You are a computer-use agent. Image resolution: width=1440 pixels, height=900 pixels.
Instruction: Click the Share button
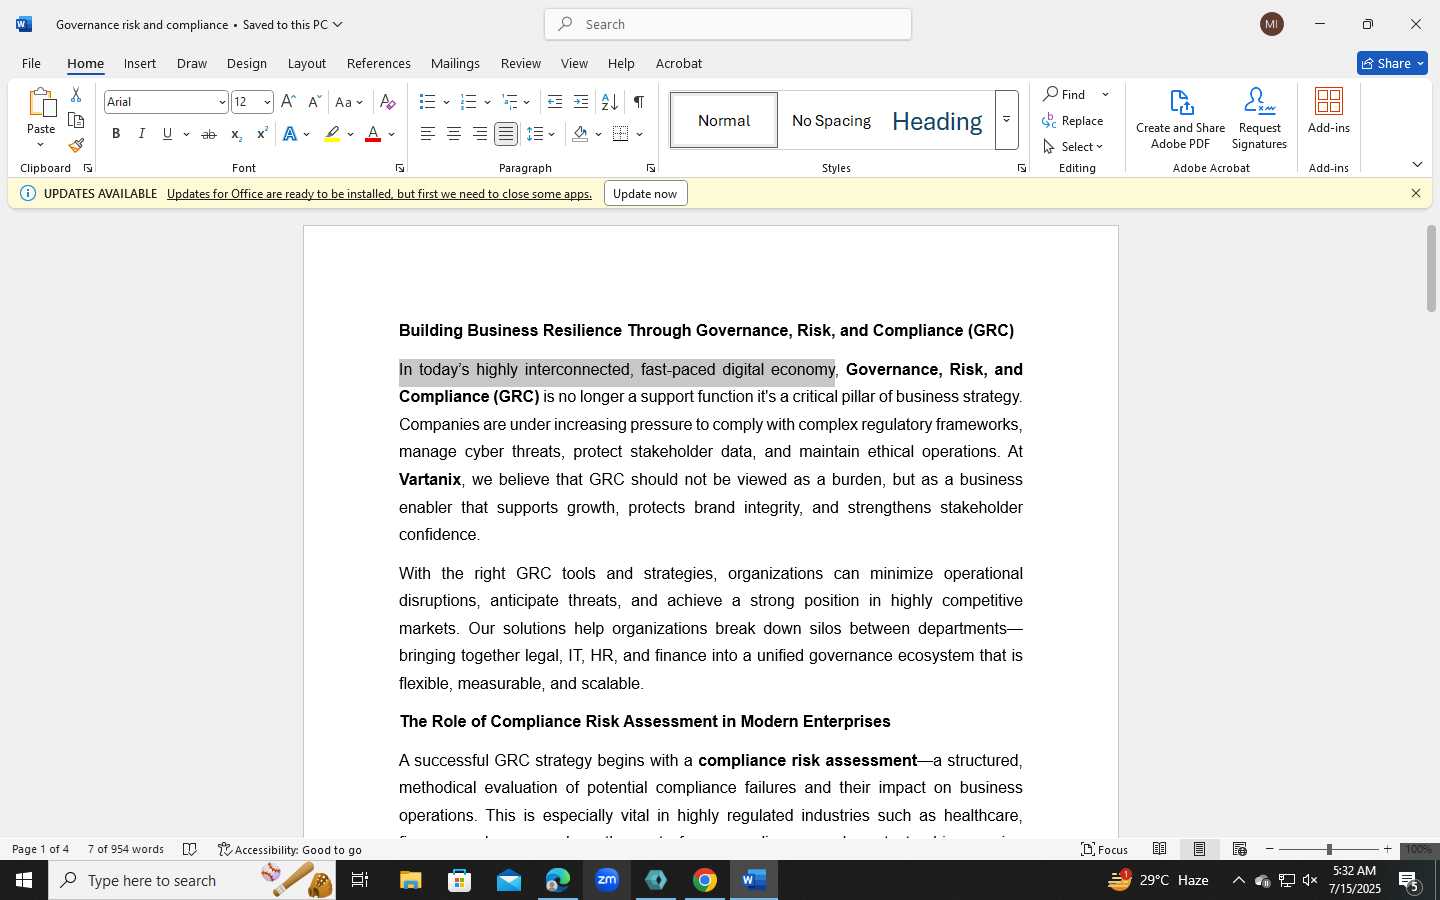point(1392,63)
